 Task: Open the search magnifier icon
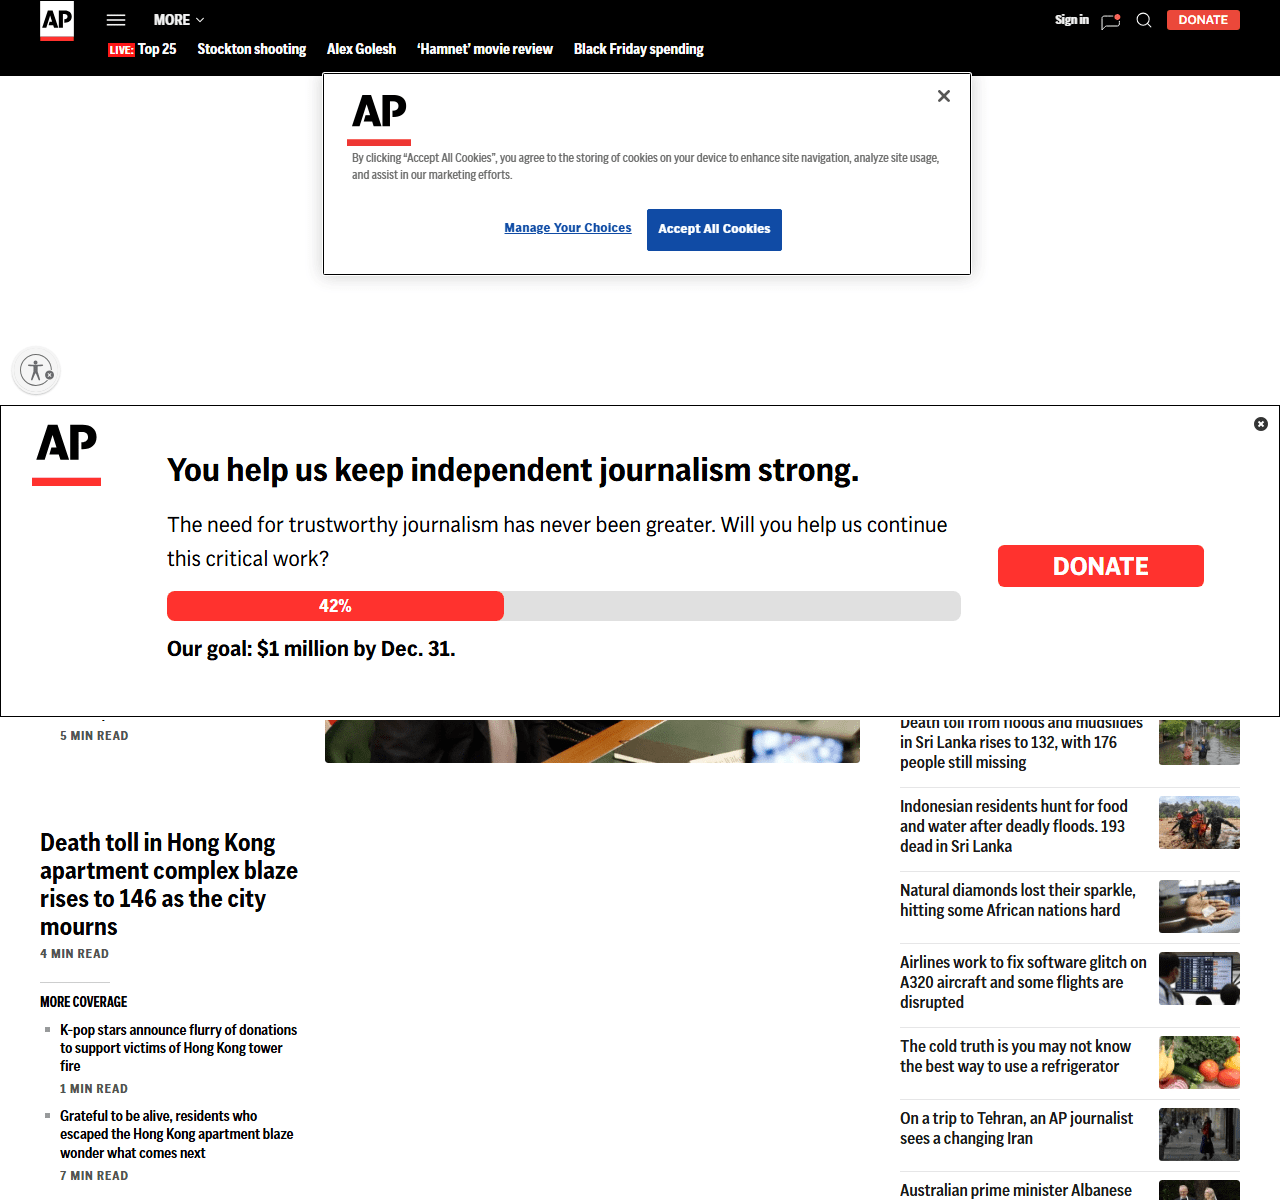coord(1144,20)
